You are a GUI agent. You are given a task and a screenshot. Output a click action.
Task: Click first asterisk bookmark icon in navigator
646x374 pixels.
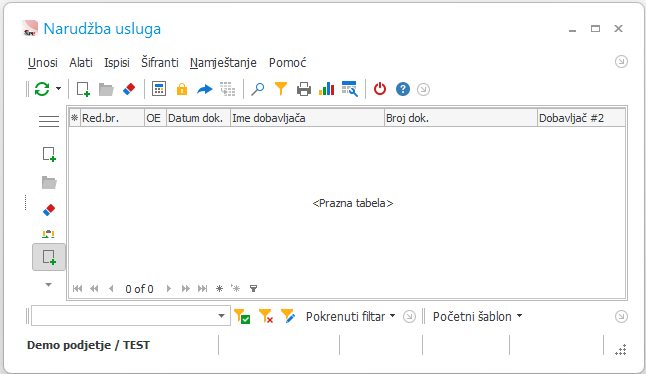[x=220, y=289]
